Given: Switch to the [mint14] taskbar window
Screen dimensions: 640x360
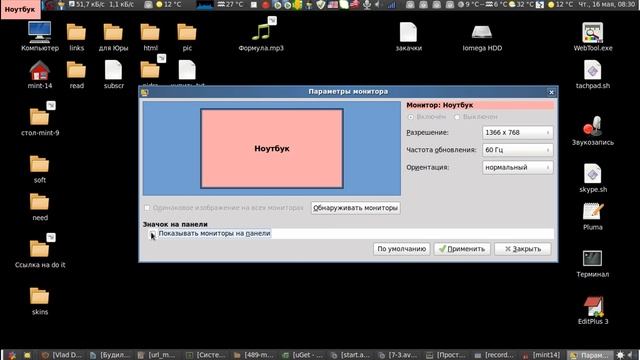Looking at the screenshot, I should pyautogui.click(x=542, y=355).
